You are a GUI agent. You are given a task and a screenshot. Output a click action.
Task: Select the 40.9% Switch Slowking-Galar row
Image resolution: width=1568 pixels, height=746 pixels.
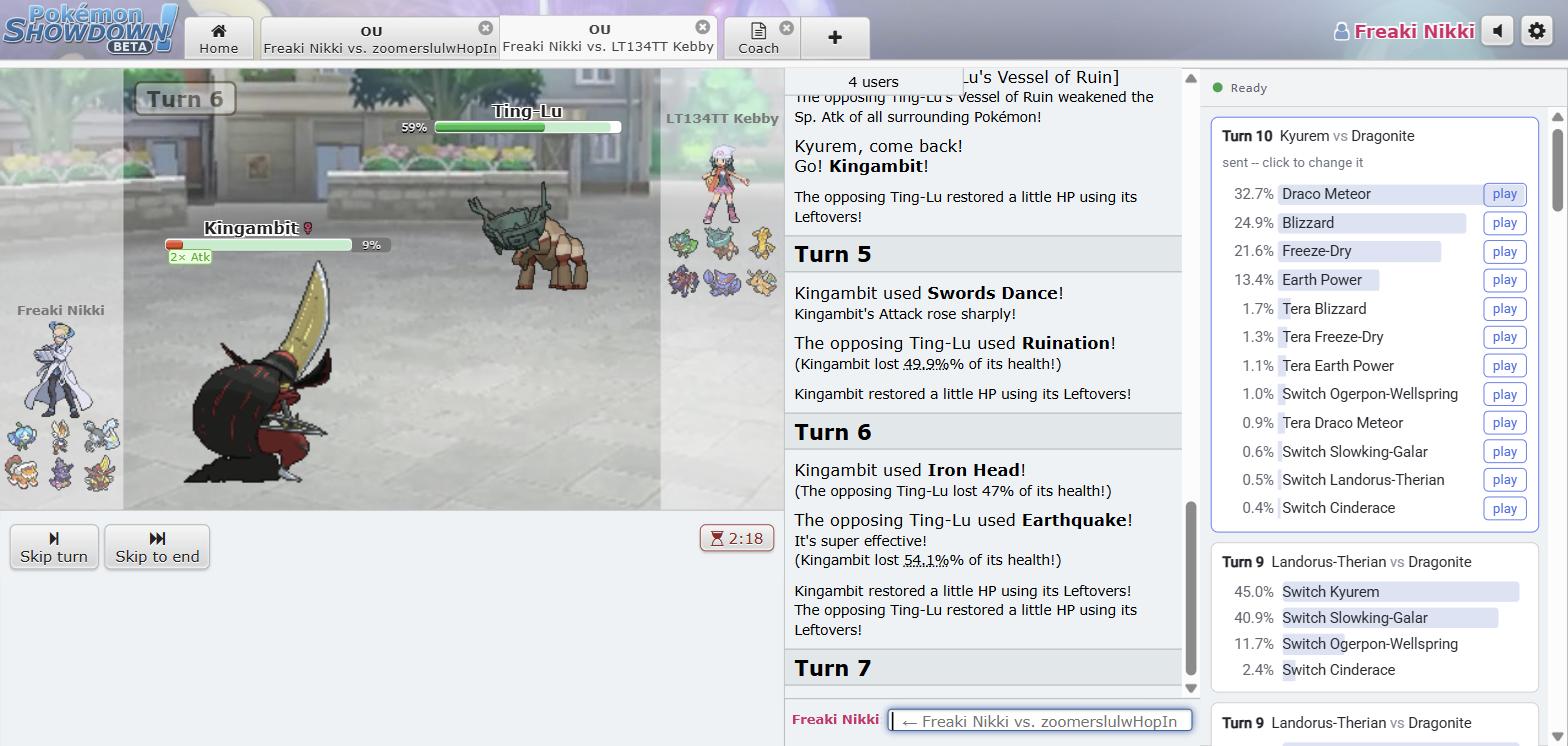(x=1375, y=618)
